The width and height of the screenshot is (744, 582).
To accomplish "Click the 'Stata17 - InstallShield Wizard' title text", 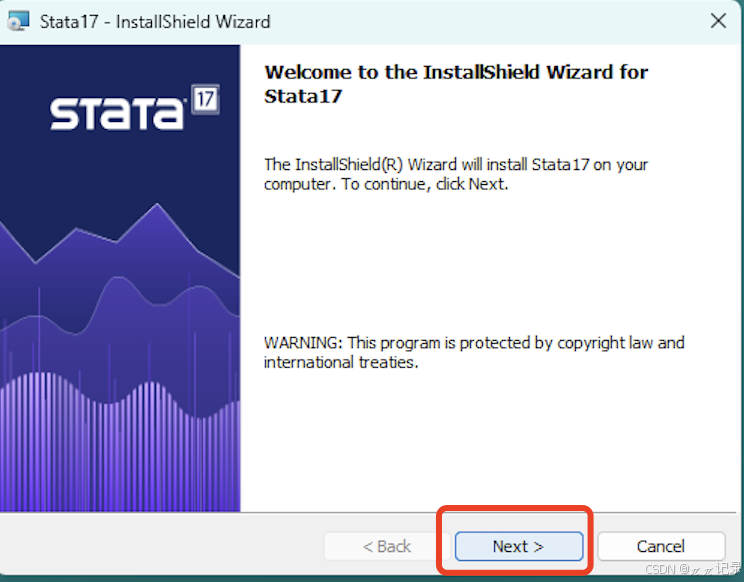I will [x=155, y=22].
